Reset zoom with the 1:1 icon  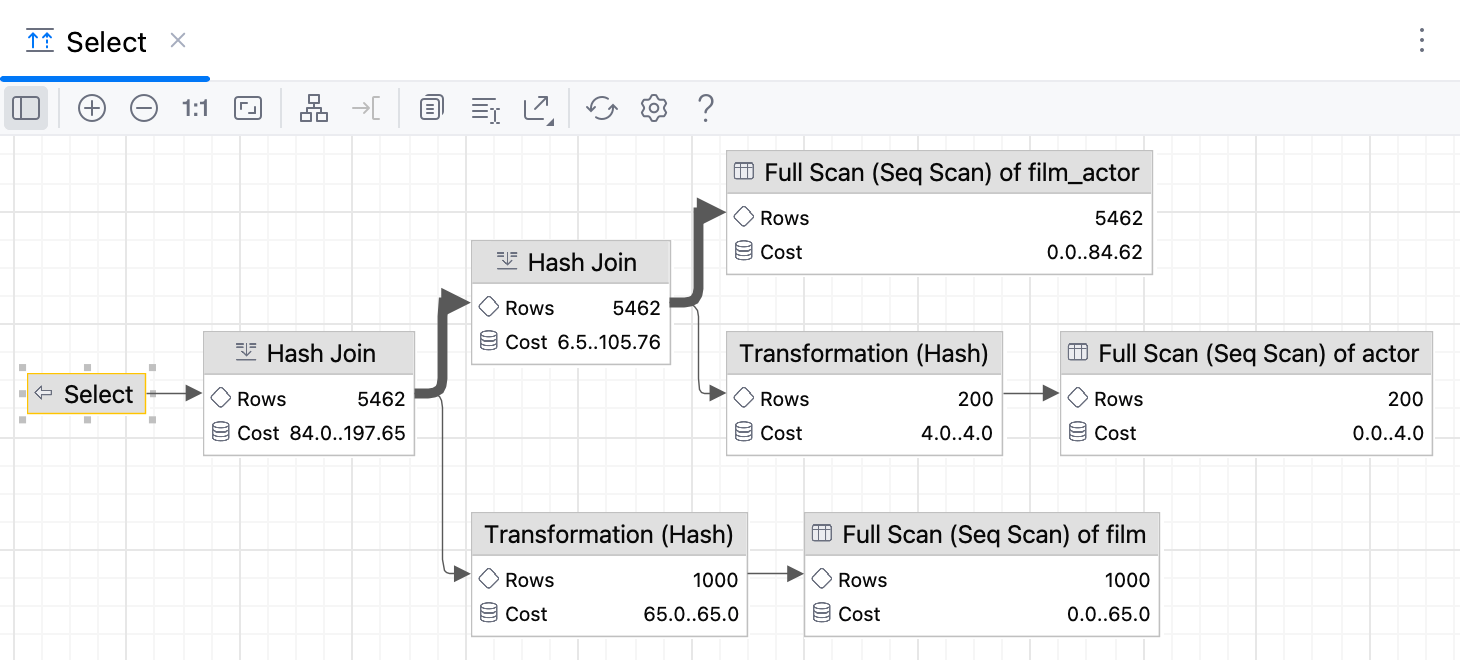(195, 107)
